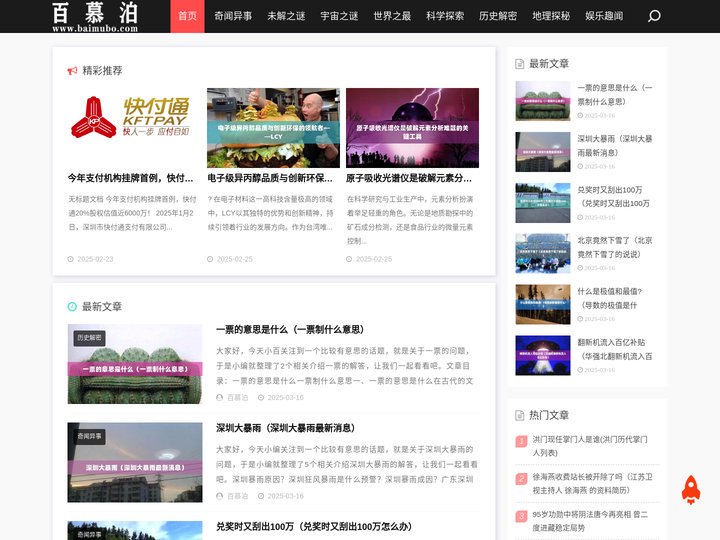Click the rank 2 badge in 热门文章

(x=521, y=479)
